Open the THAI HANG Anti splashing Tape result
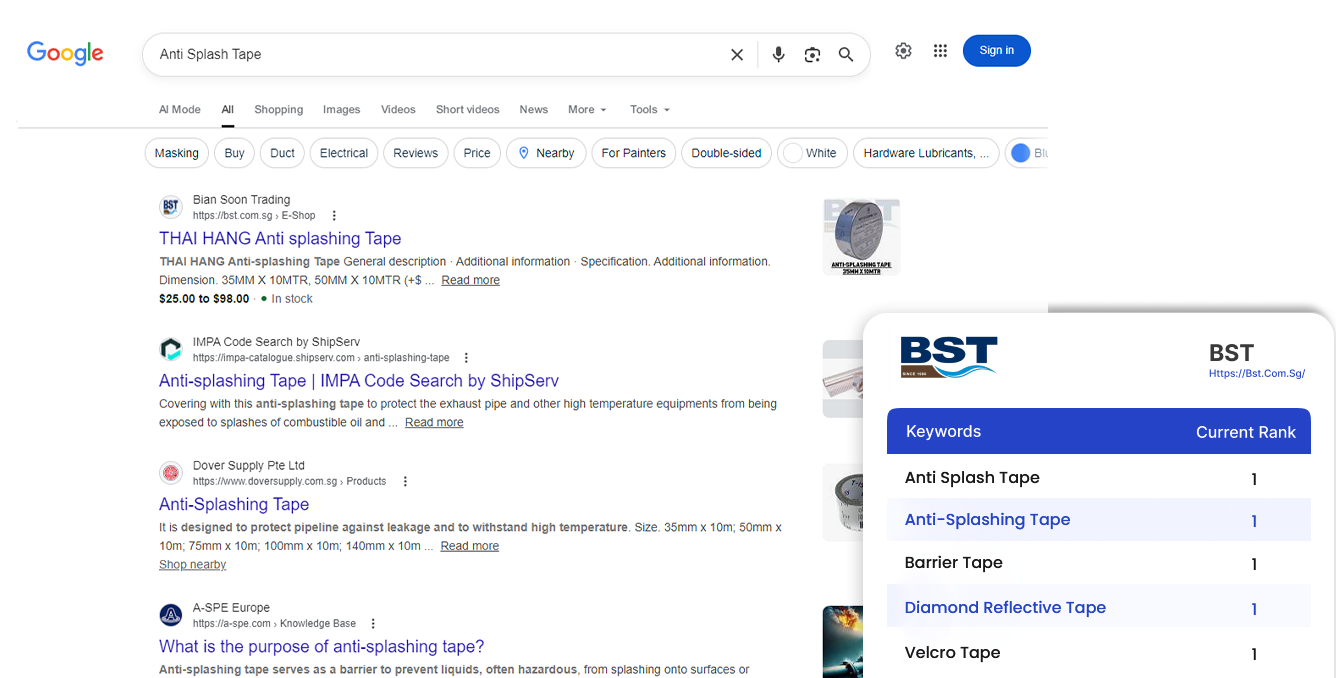This screenshot has width=1336, height=678. pyautogui.click(x=280, y=238)
